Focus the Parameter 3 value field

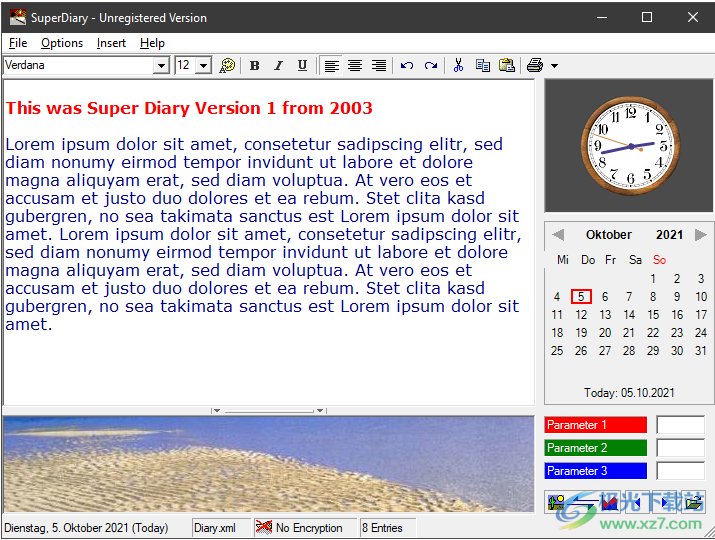point(680,471)
